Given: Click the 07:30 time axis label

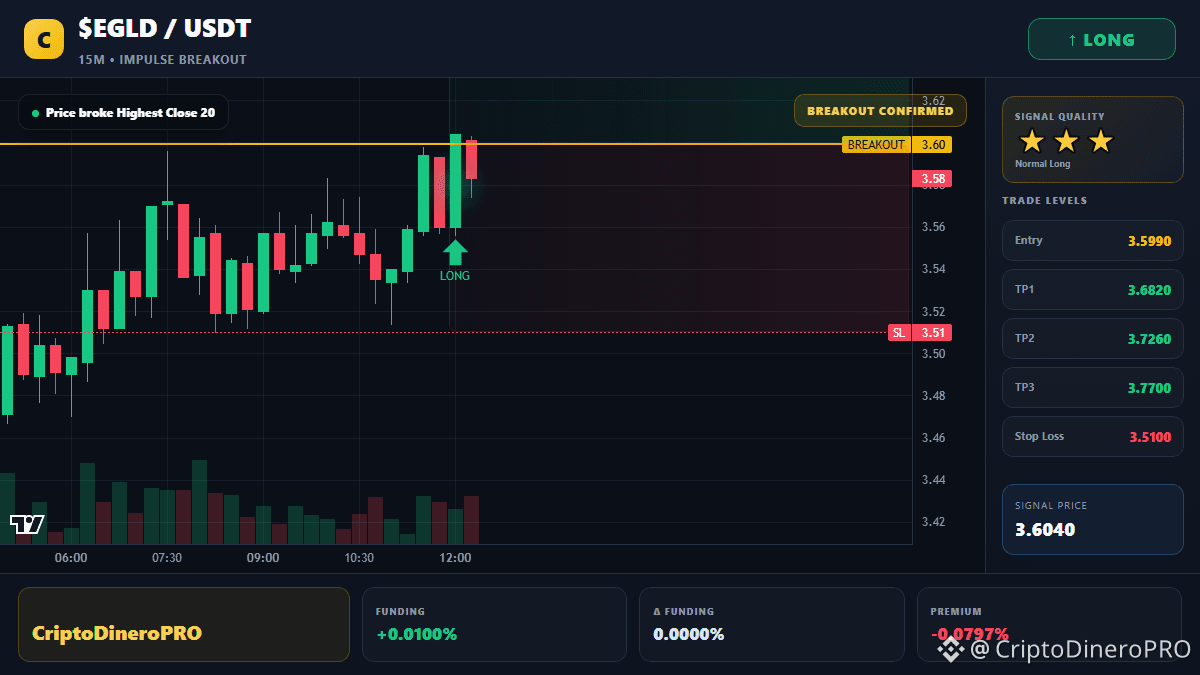Looking at the screenshot, I should pos(167,558).
